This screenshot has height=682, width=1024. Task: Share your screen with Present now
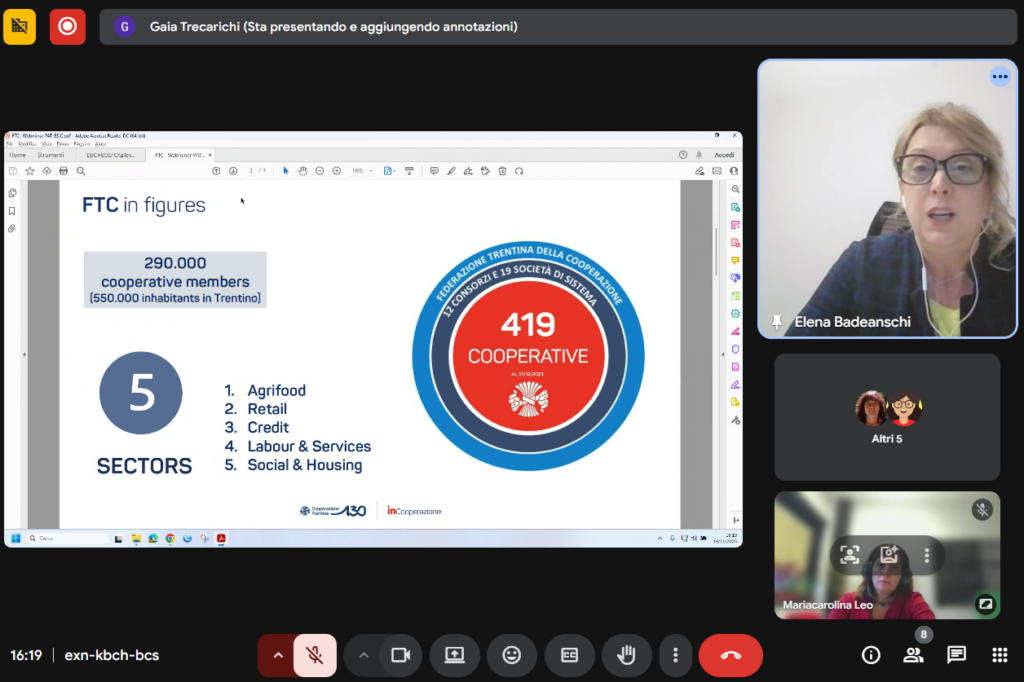(x=454, y=655)
